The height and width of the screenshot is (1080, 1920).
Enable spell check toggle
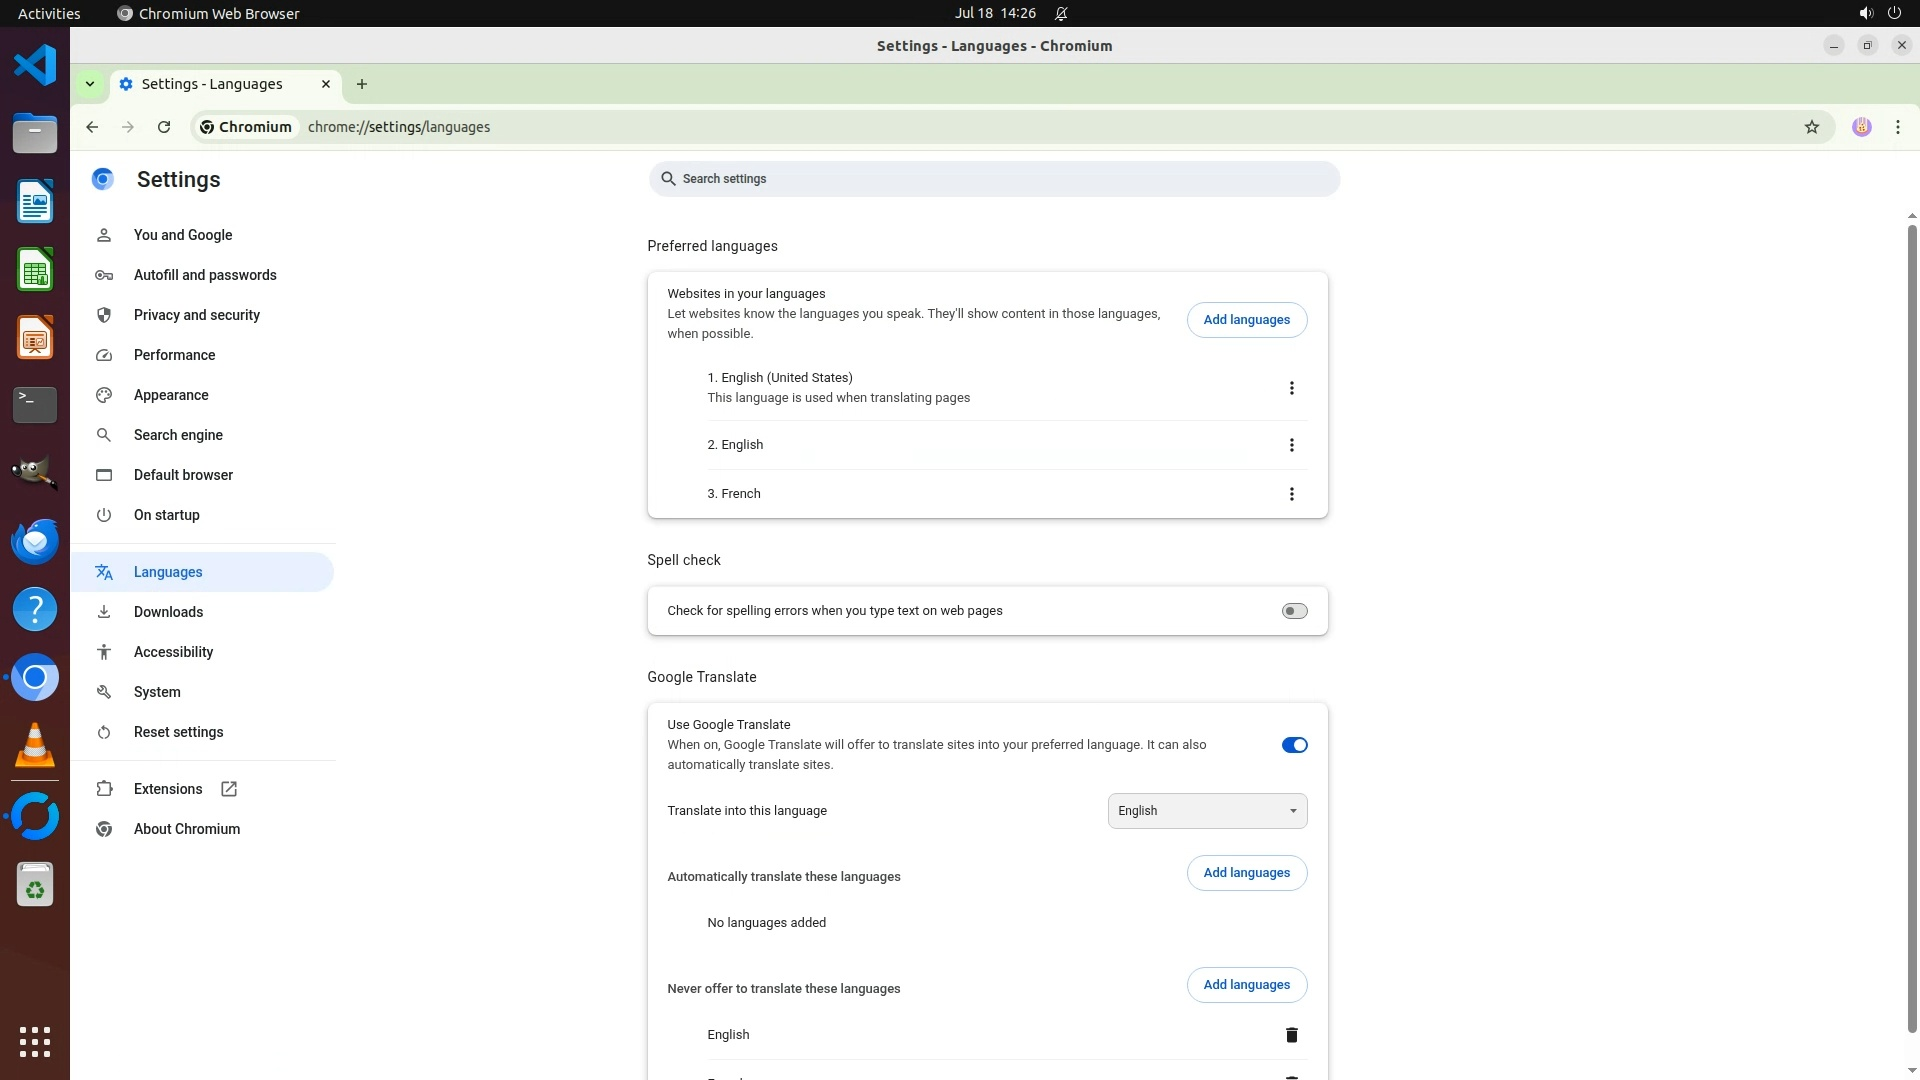[1294, 611]
